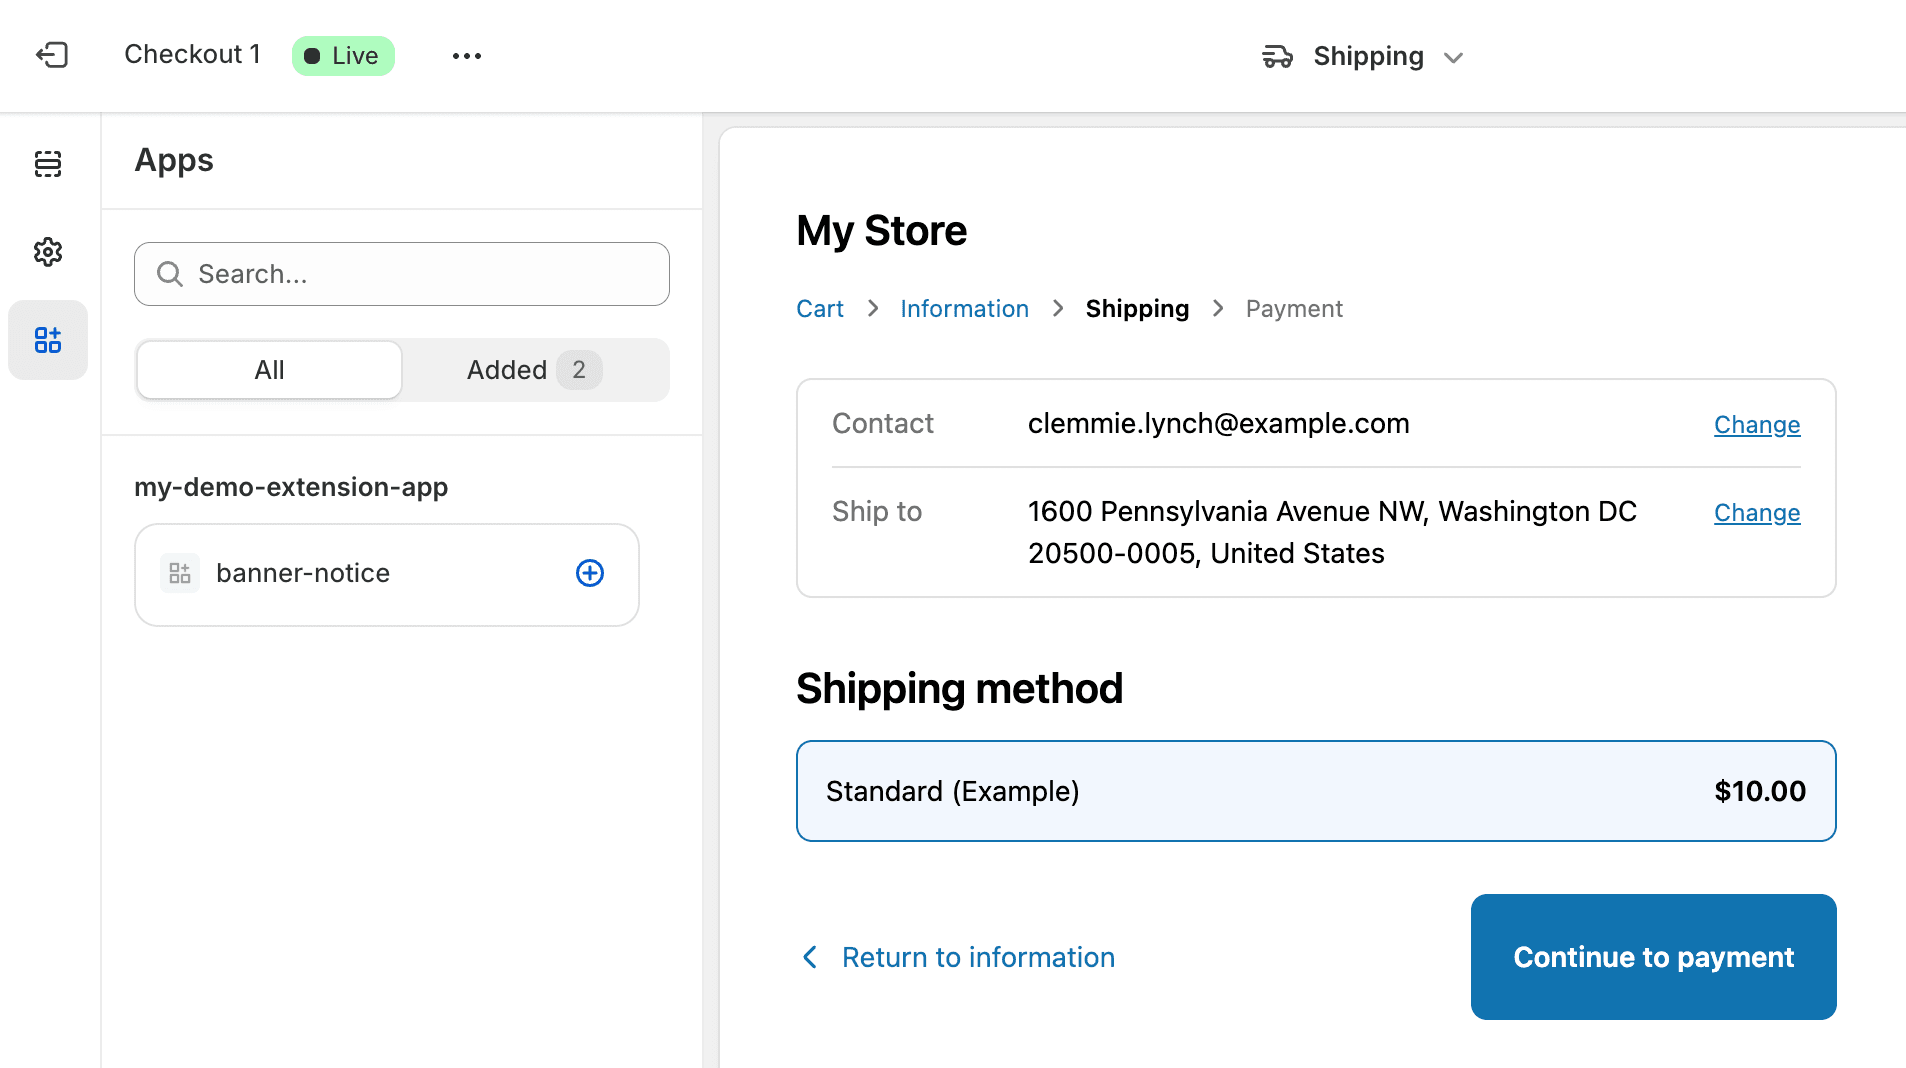Go to Cart breadcrumb

click(819, 309)
